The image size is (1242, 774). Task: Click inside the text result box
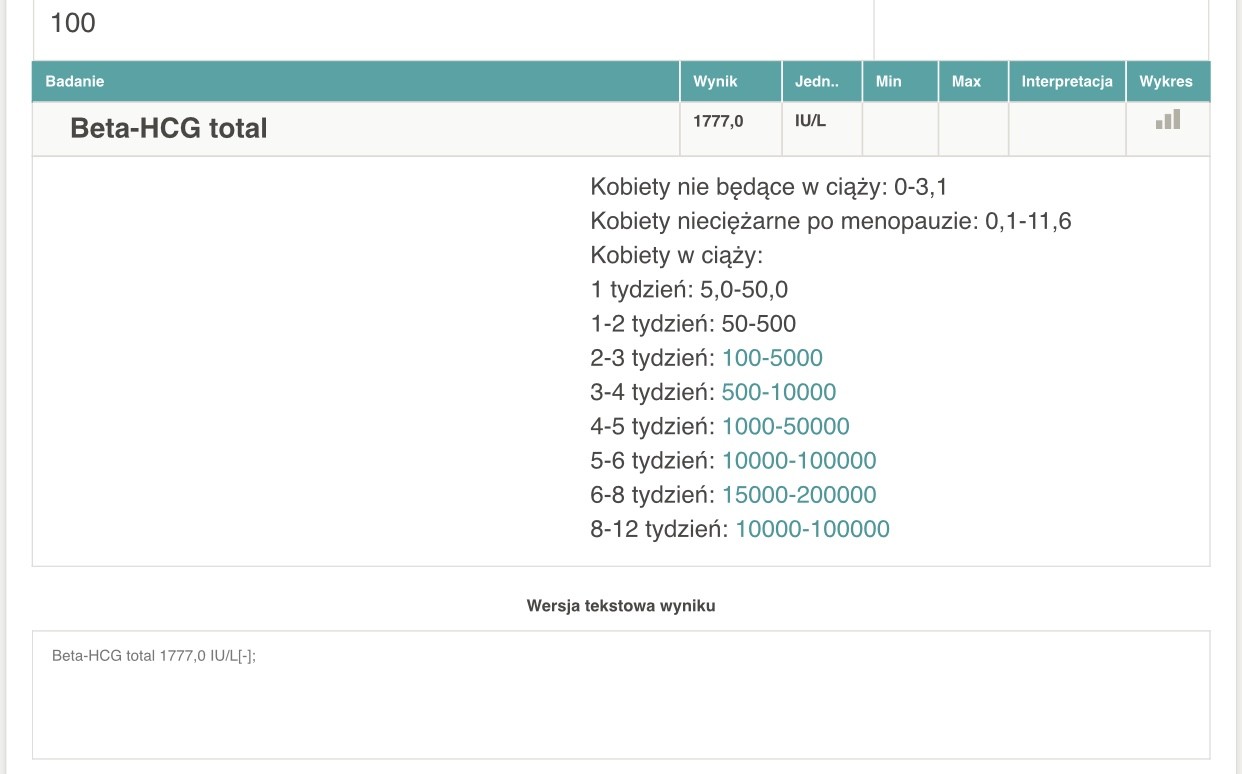pos(620,700)
